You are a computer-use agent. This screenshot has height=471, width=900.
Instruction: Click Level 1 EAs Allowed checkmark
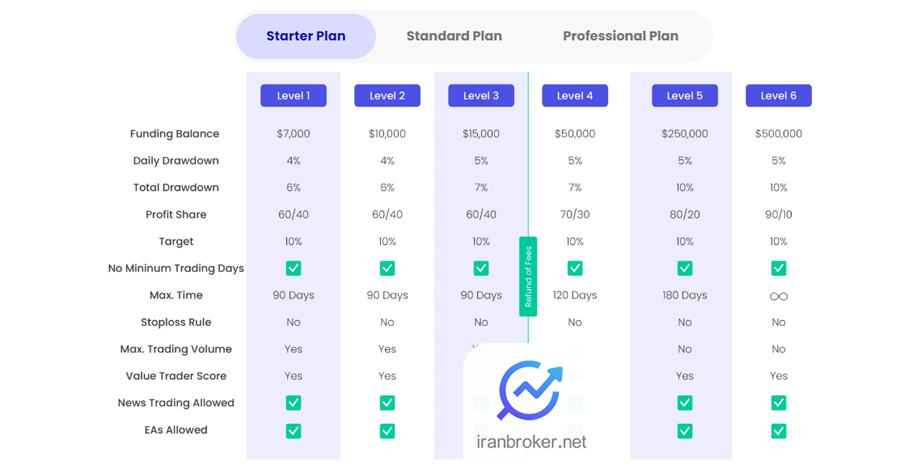(293, 431)
